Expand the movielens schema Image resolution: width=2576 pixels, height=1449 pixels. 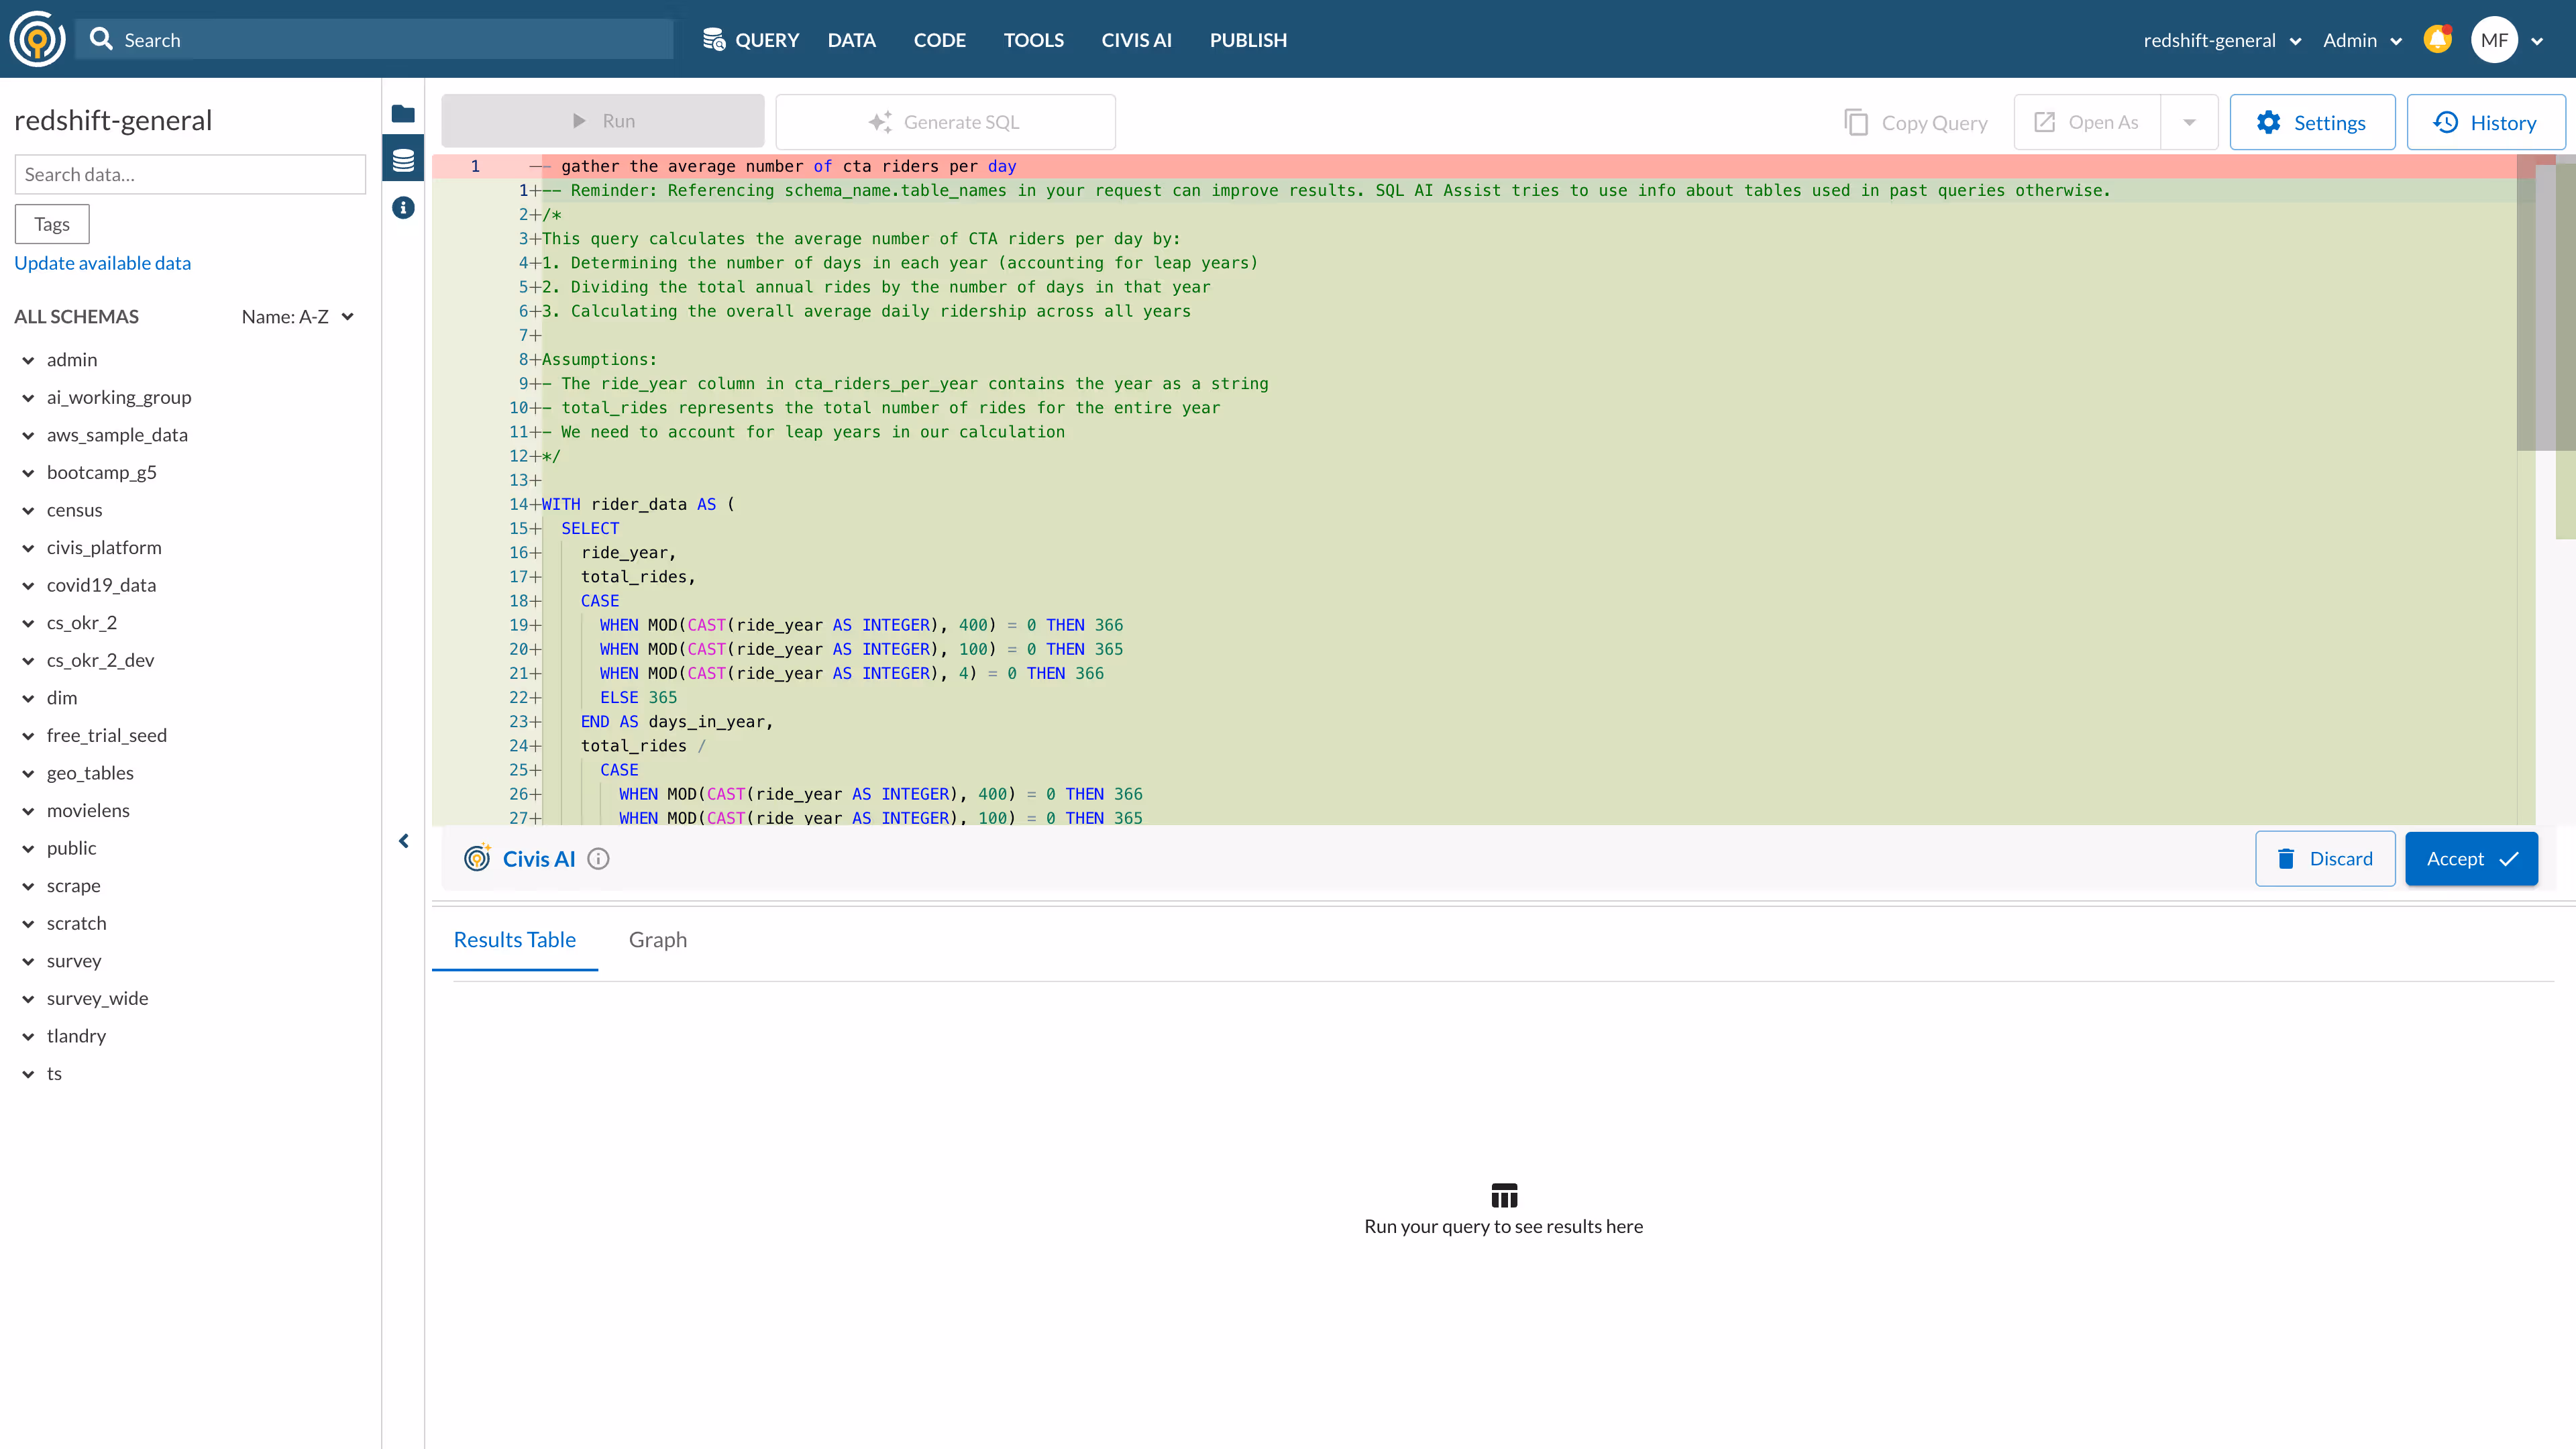tap(28, 810)
